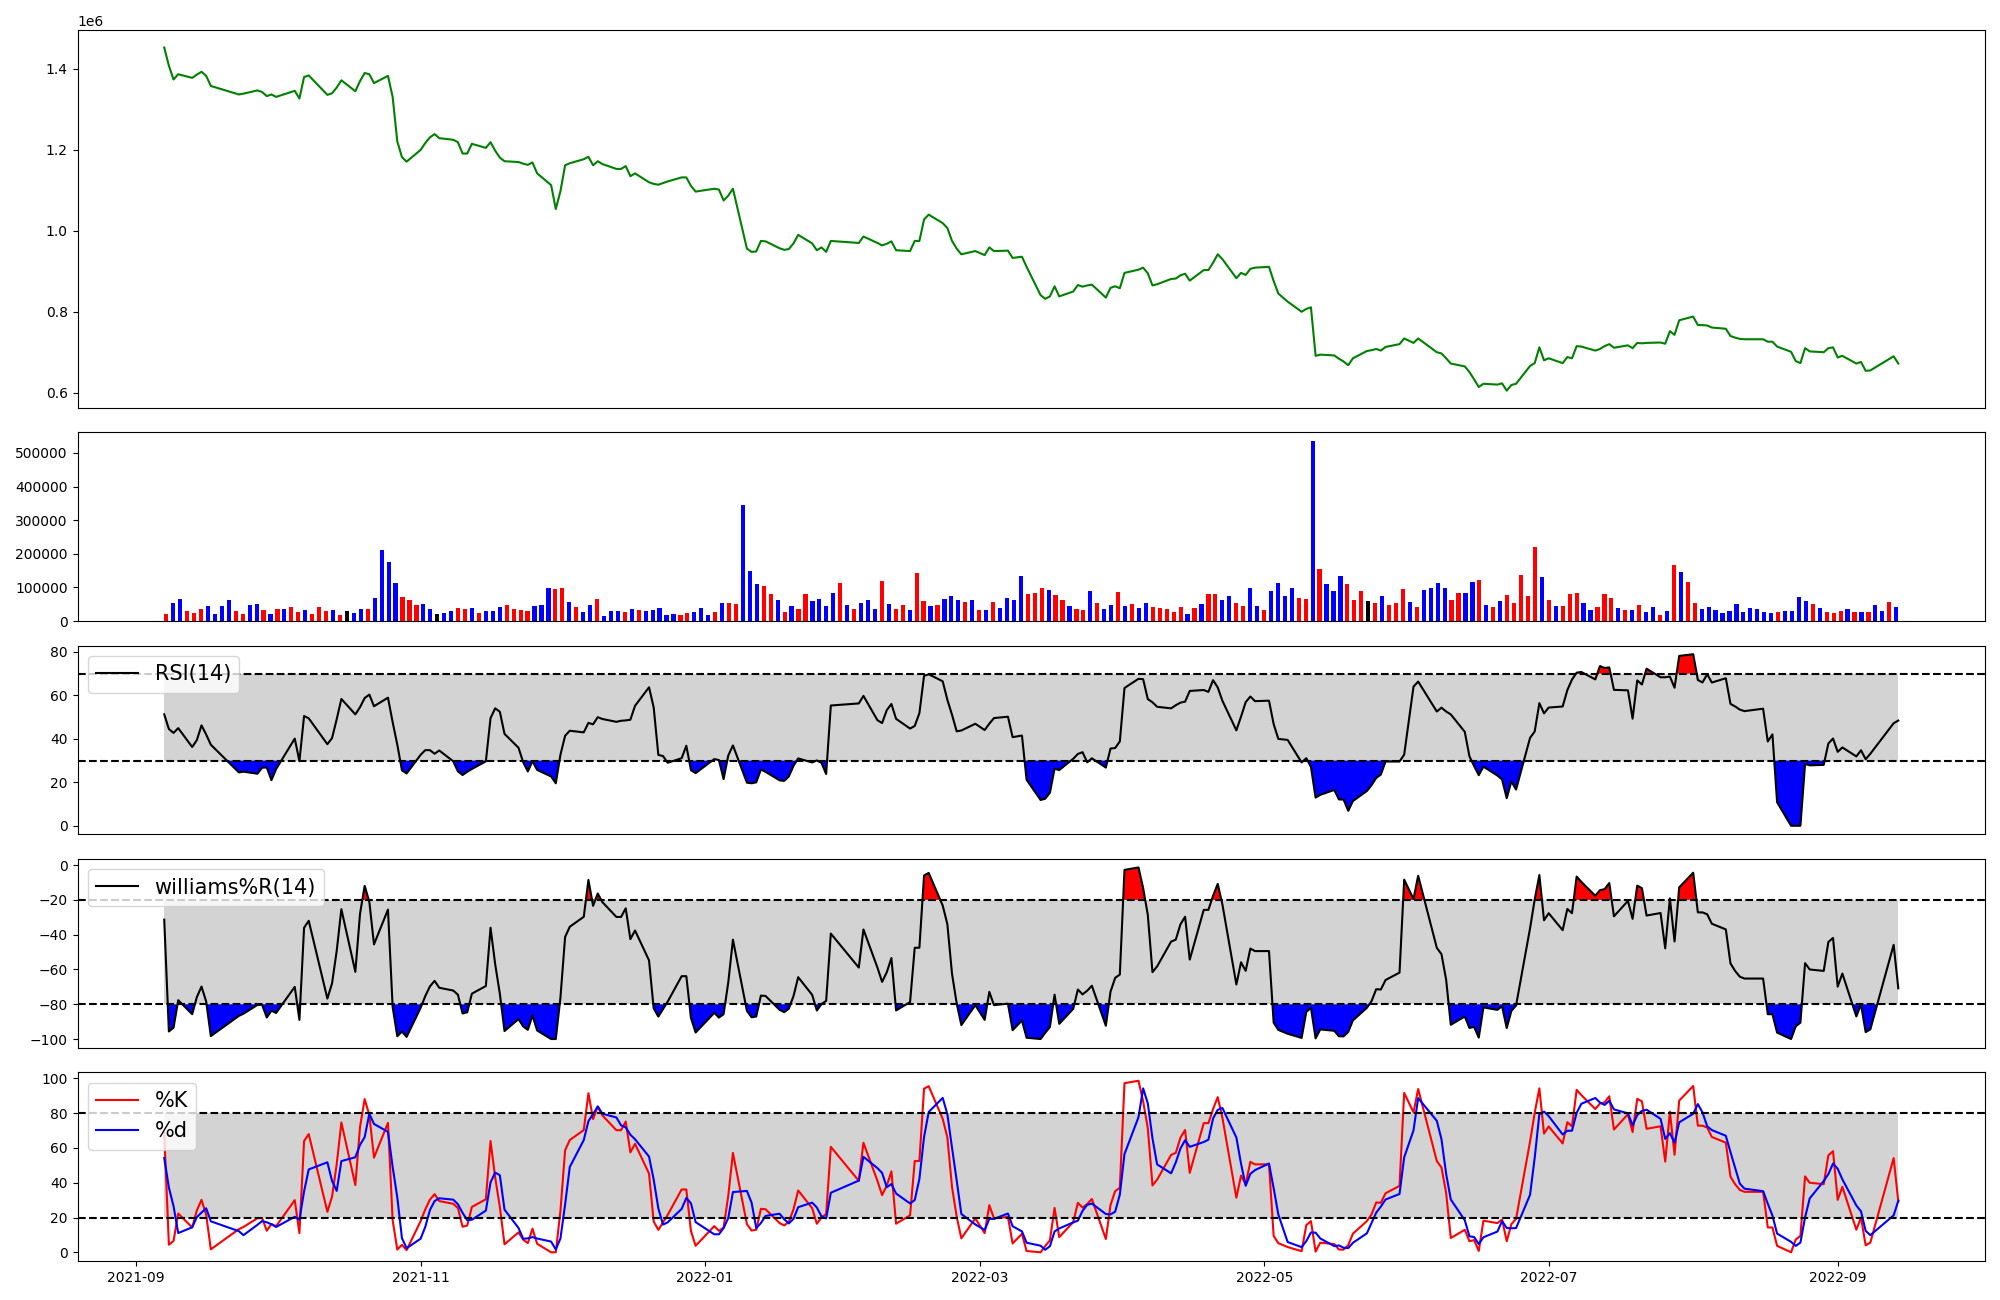Click the williams%R(14) legend label
The image size is (2000, 1300).
pyautogui.click(x=234, y=887)
